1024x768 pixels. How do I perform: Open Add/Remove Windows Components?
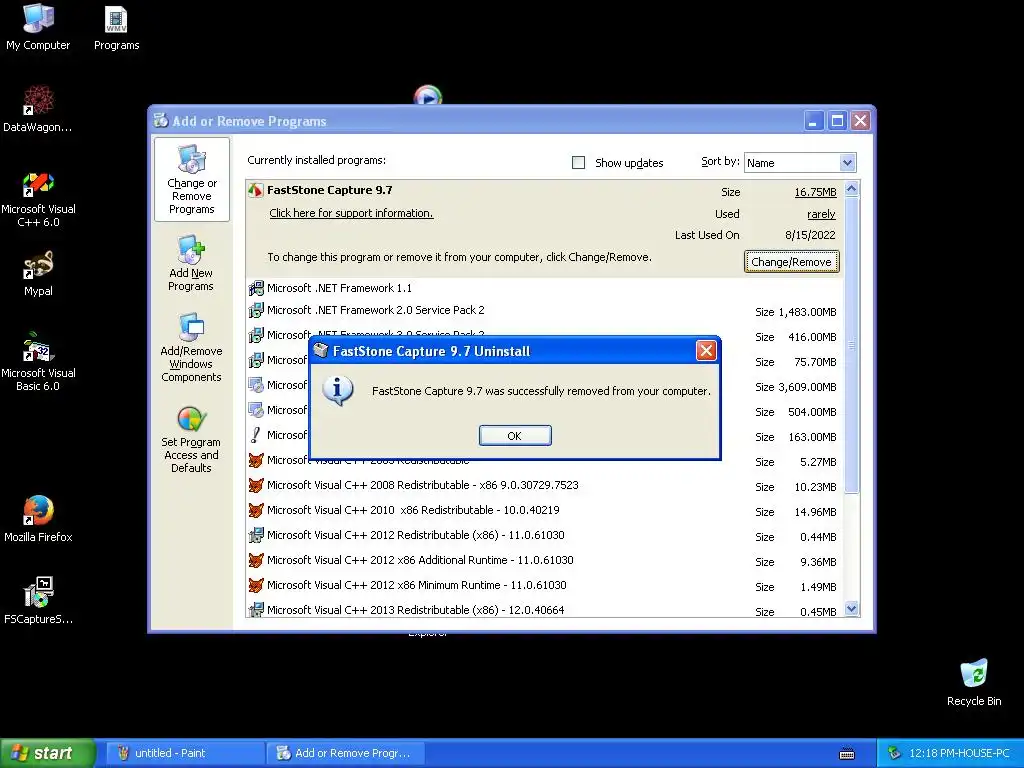[x=191, y=348]
